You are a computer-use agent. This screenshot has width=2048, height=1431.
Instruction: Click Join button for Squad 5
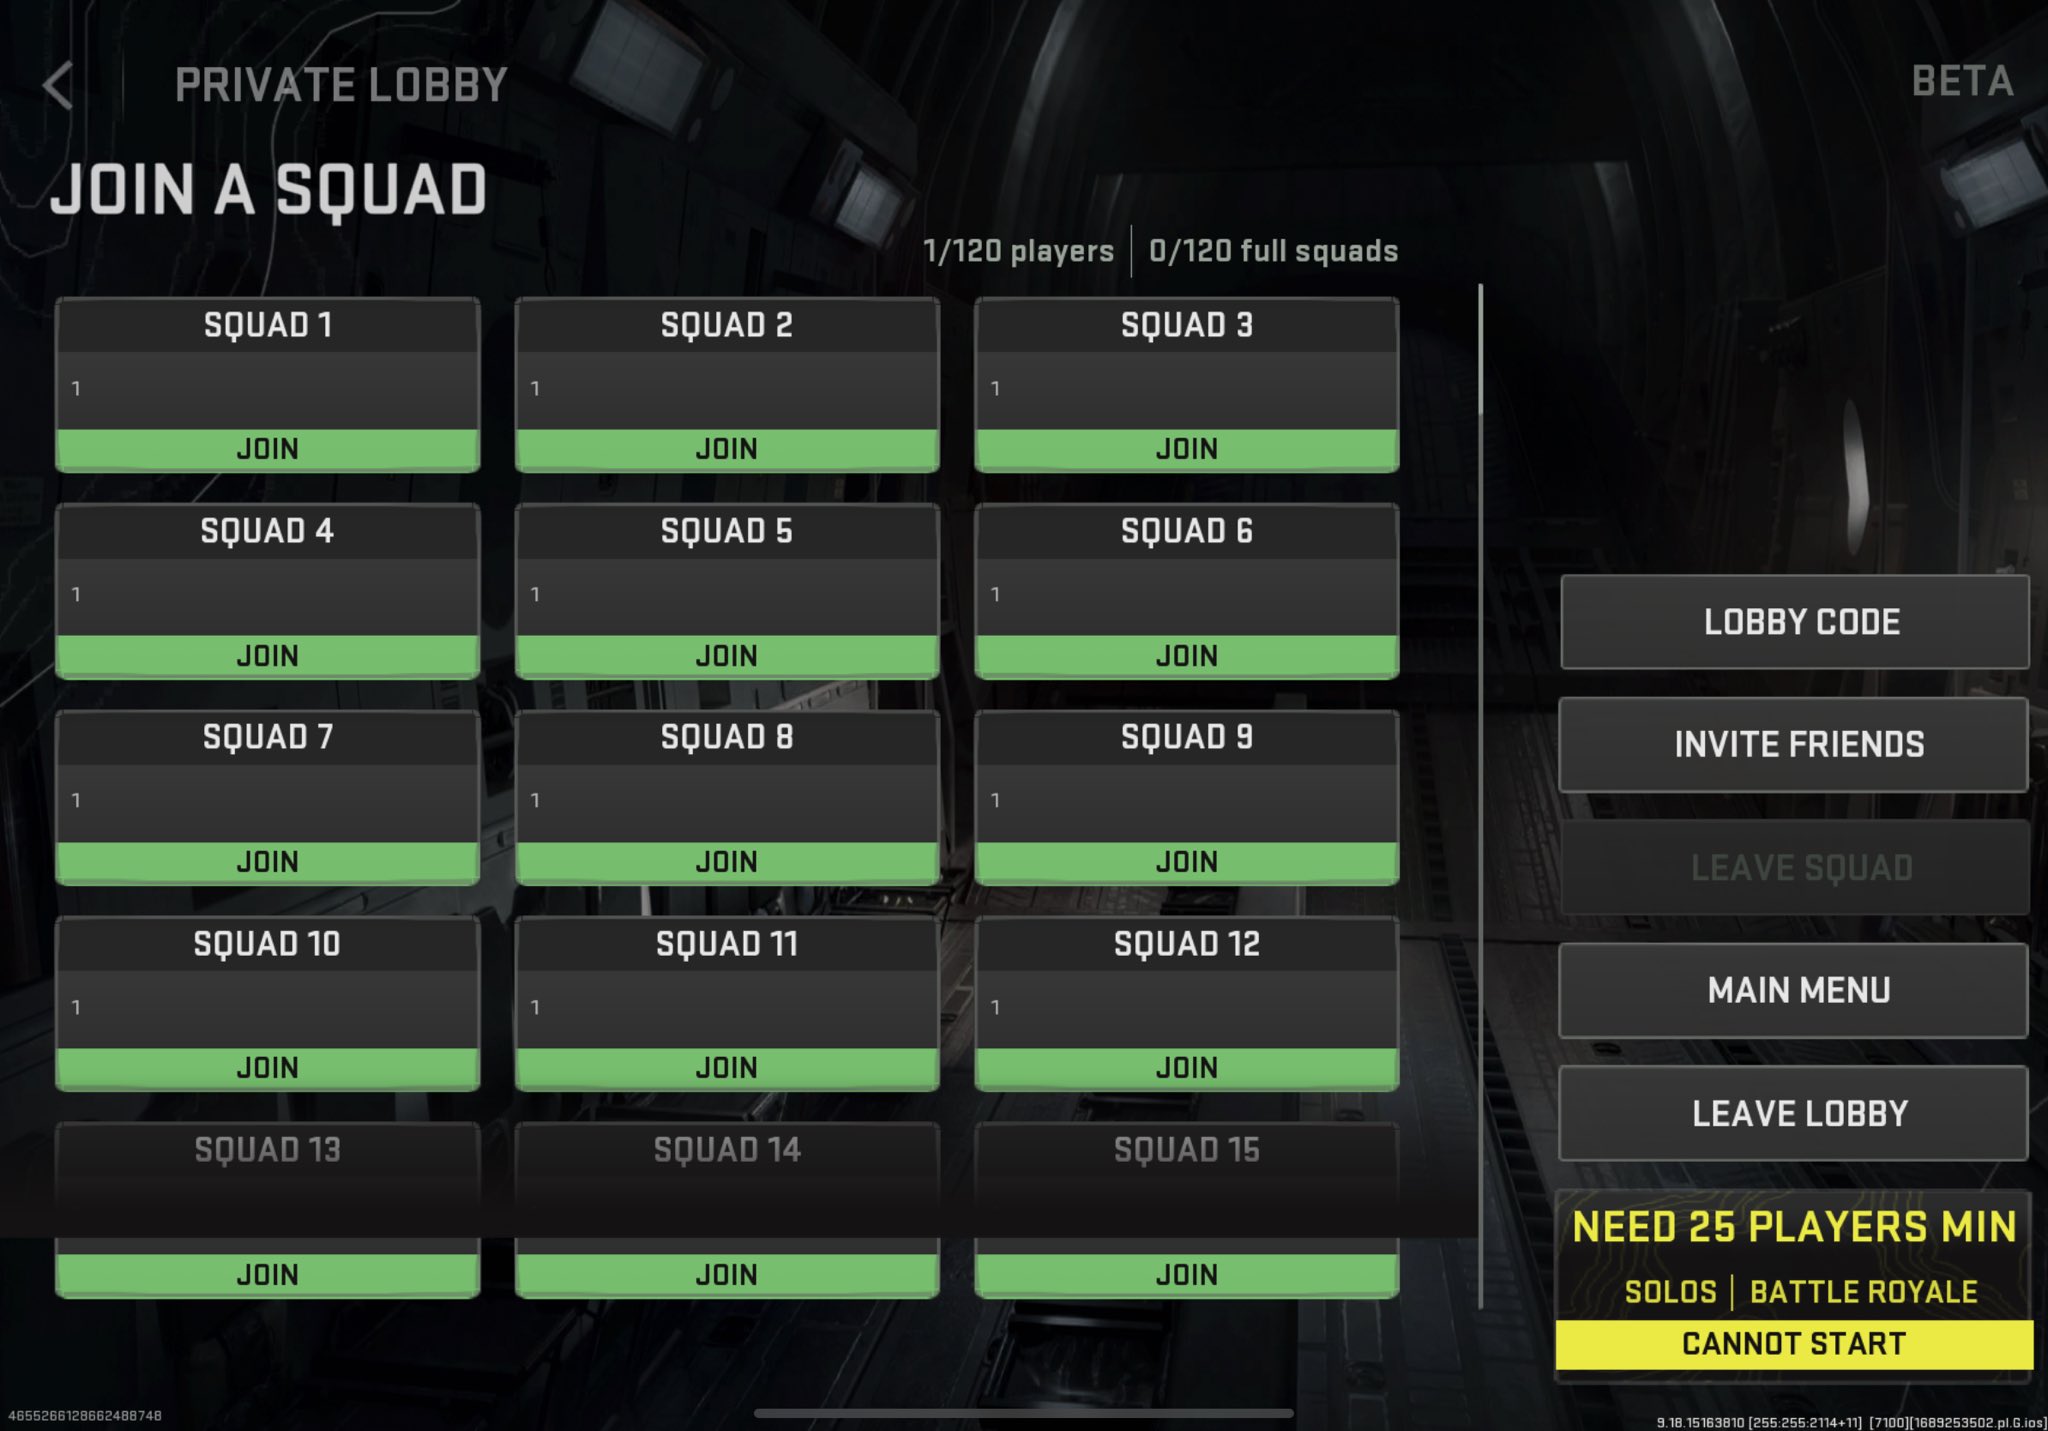725,655
